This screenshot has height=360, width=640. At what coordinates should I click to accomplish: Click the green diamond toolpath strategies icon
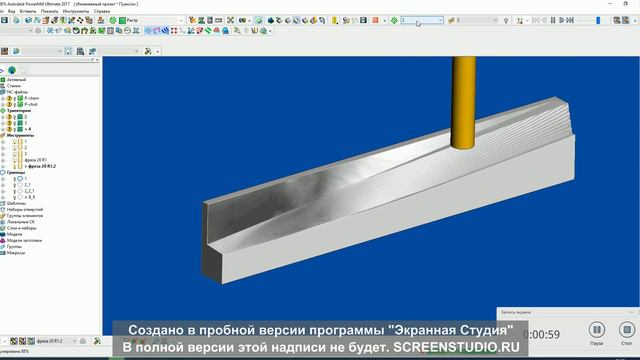pos(113,20)
